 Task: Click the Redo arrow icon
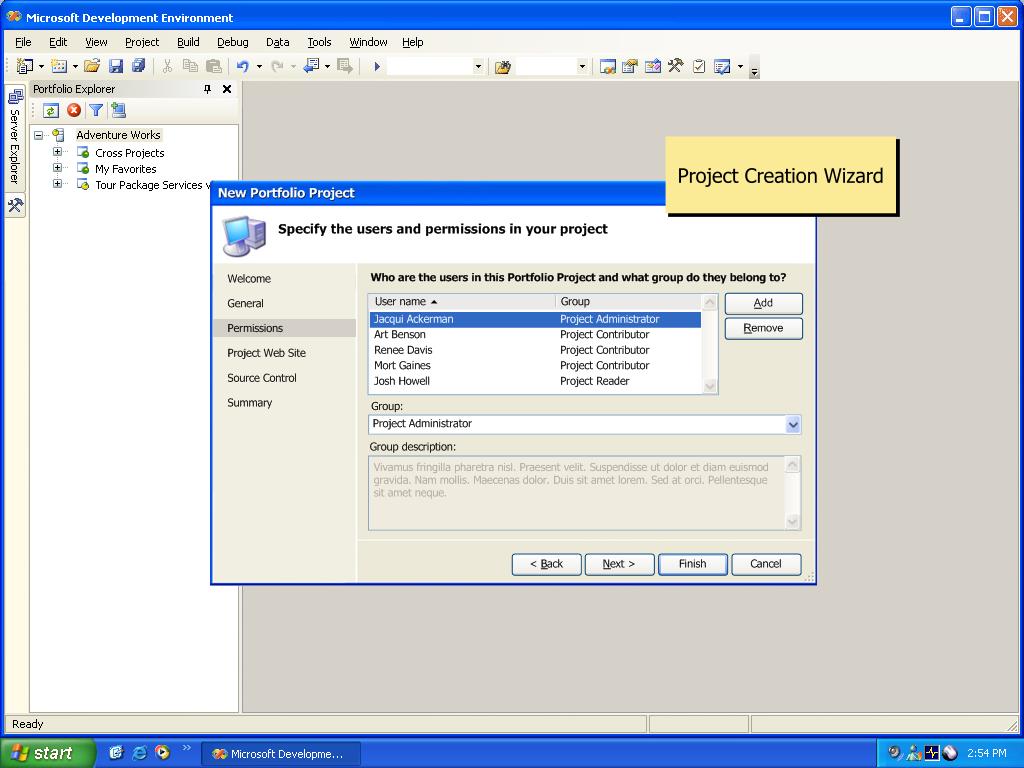(x=277, y=66)
